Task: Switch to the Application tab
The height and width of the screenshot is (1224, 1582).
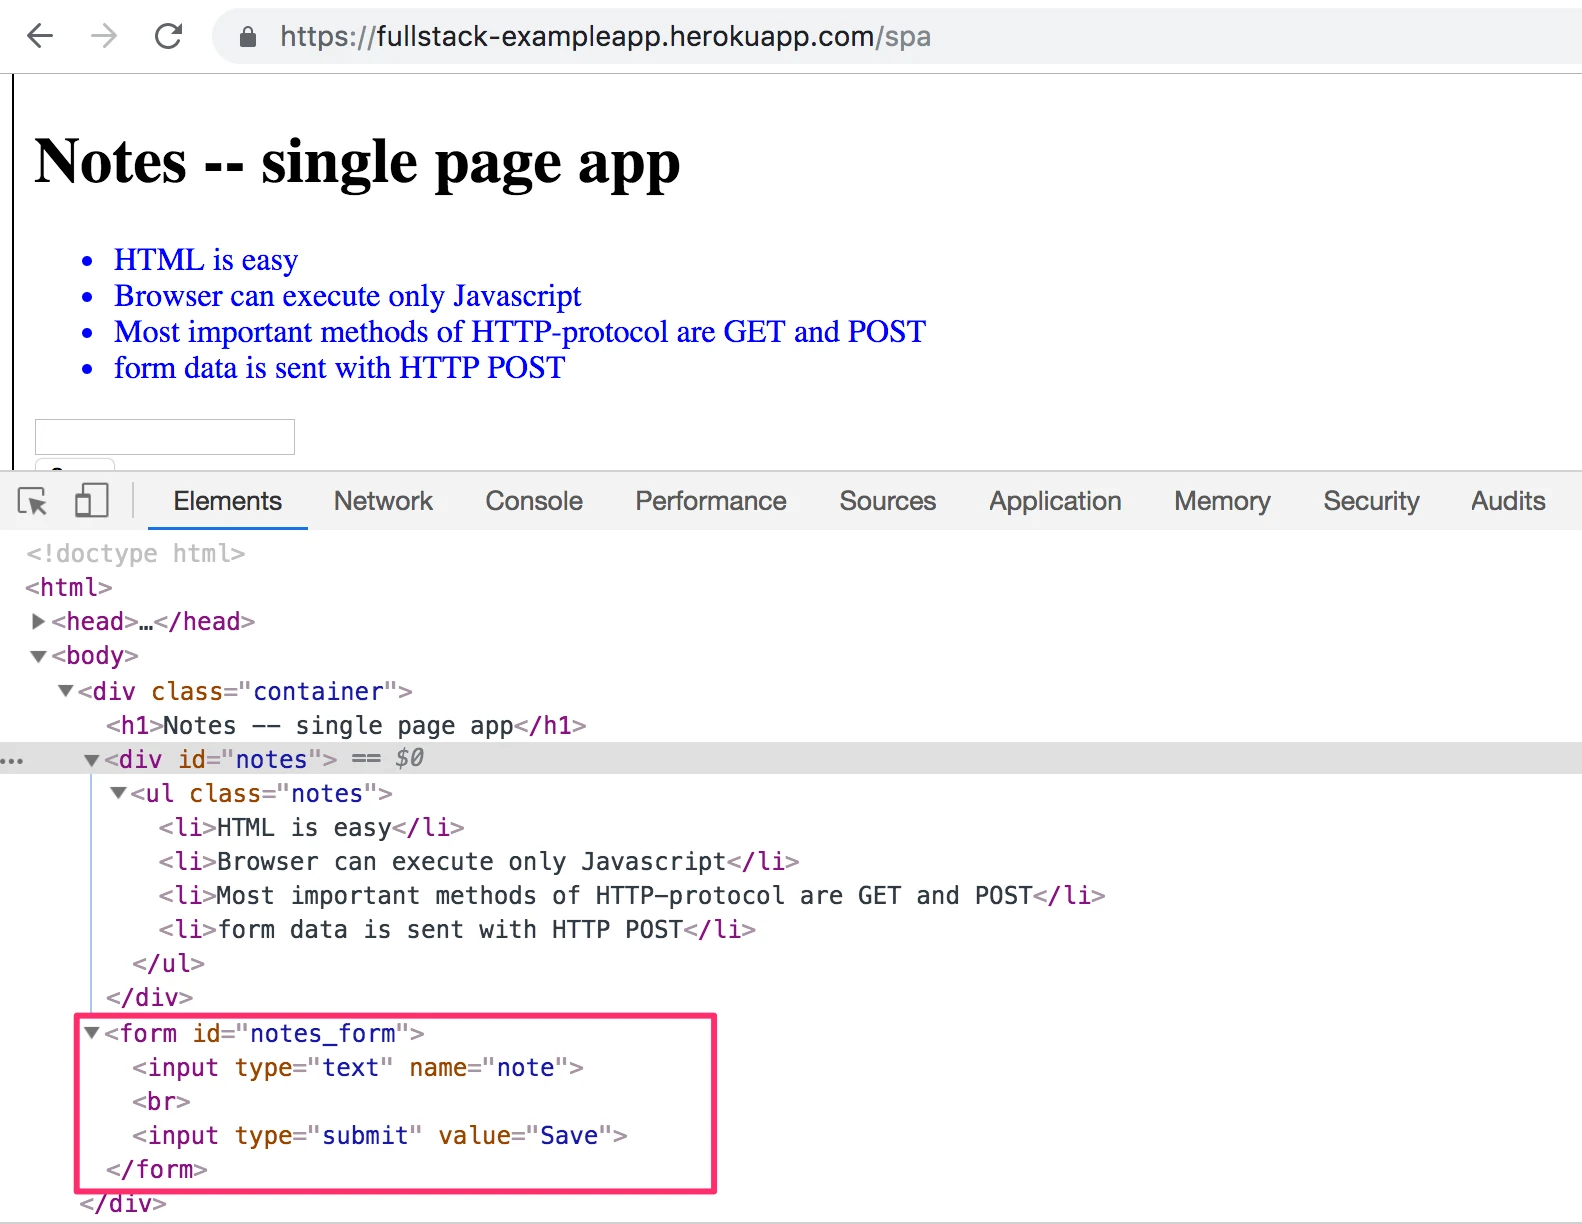Action: click(1055, 501)
